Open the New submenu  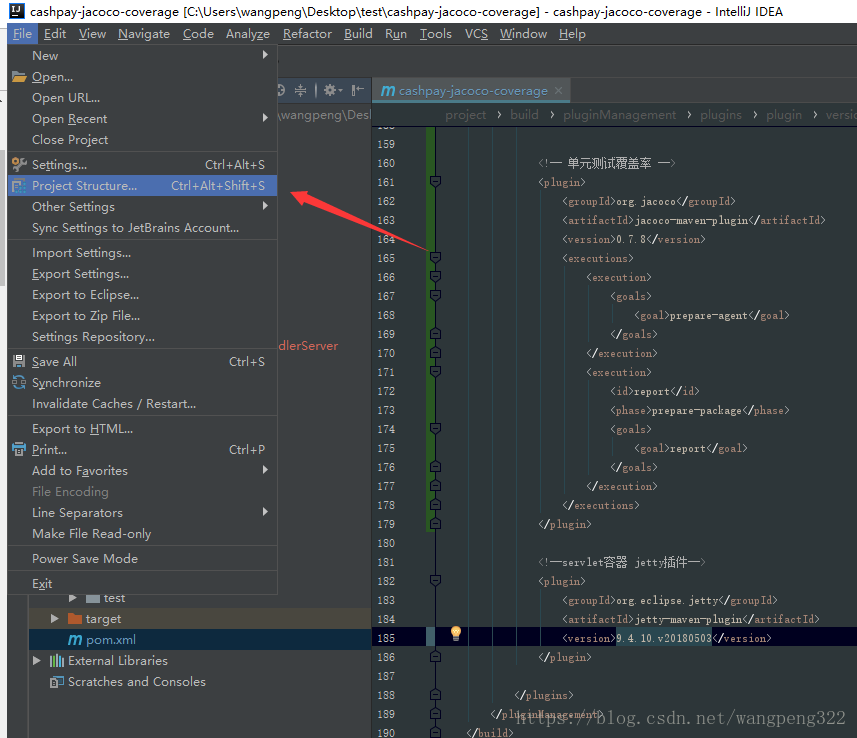143,56
